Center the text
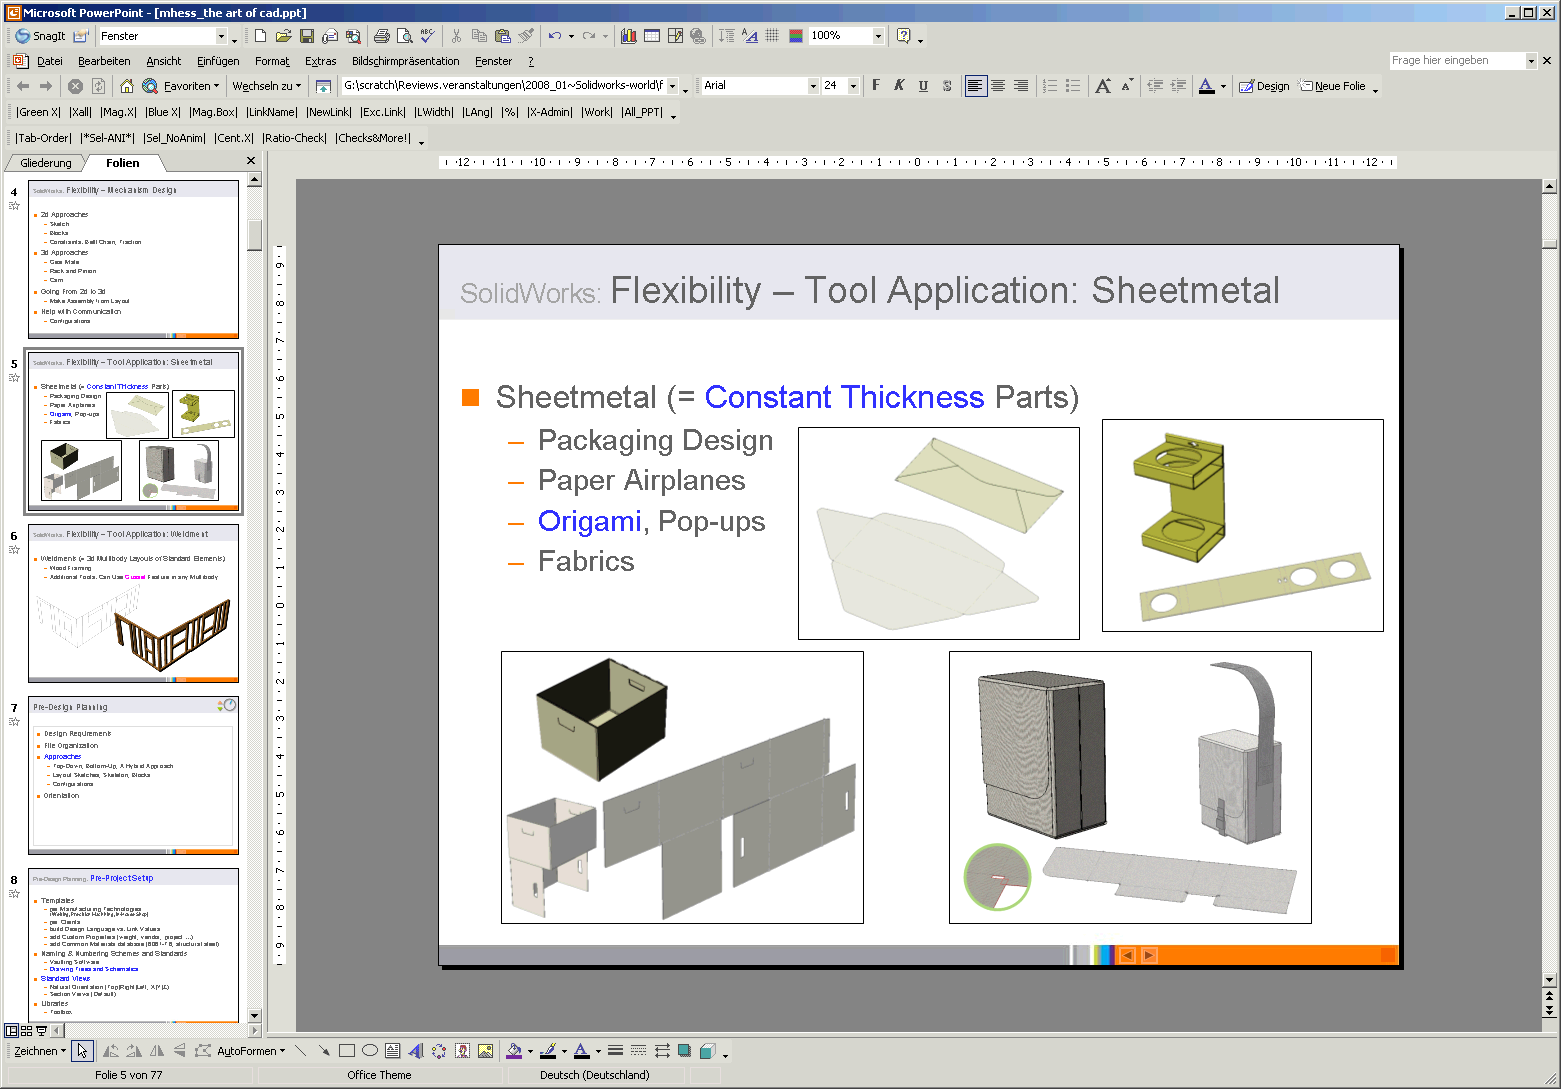Screen dimensions: 1561x1089 [x=998, y=86]
